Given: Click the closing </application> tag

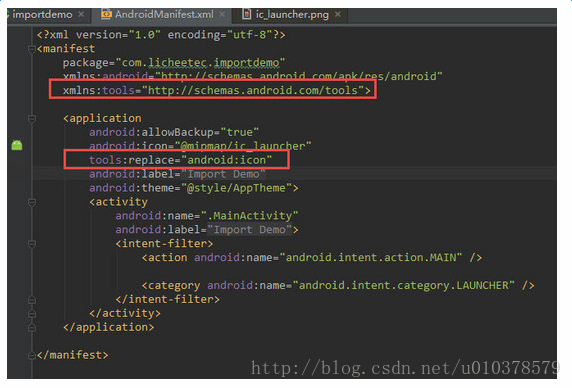Looking at the screenshot, I should [x=108, y=327].
